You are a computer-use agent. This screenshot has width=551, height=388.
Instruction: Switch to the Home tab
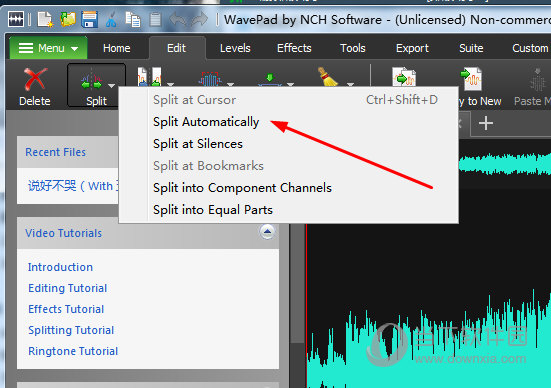click(117, 48)
